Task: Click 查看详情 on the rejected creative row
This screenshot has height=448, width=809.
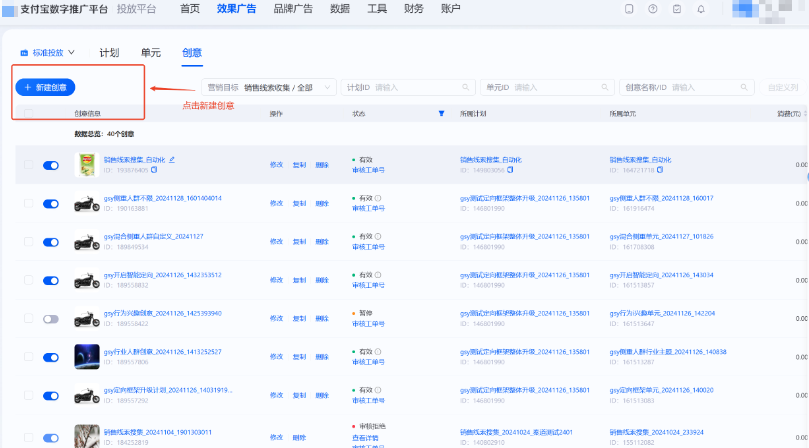Action: tap(365, 438)
